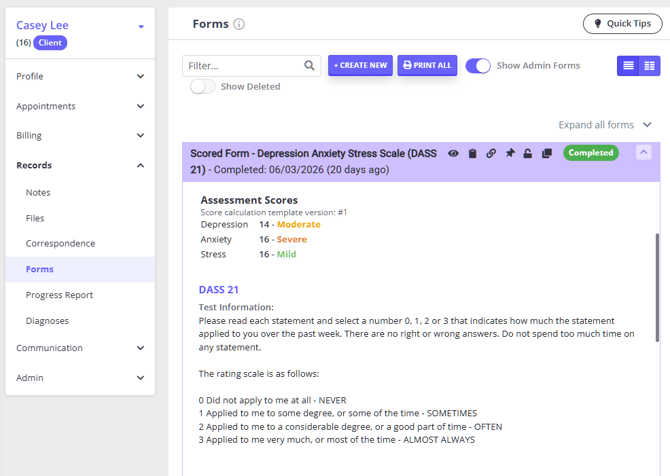
Task: Collapse the DASS 21 form panel
Action: click(x=643, y=153)
